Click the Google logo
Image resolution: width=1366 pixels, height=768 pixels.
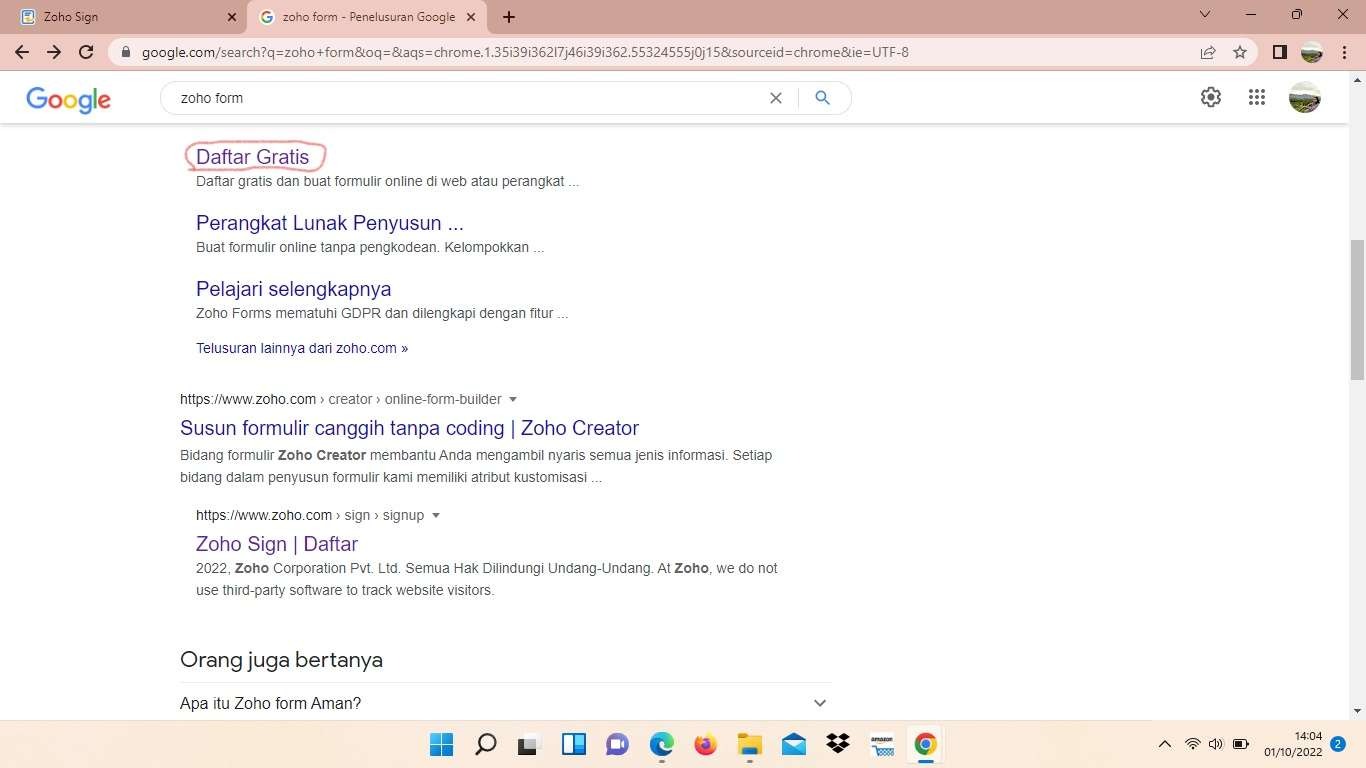pyautogui.click(x=68, y=99)
